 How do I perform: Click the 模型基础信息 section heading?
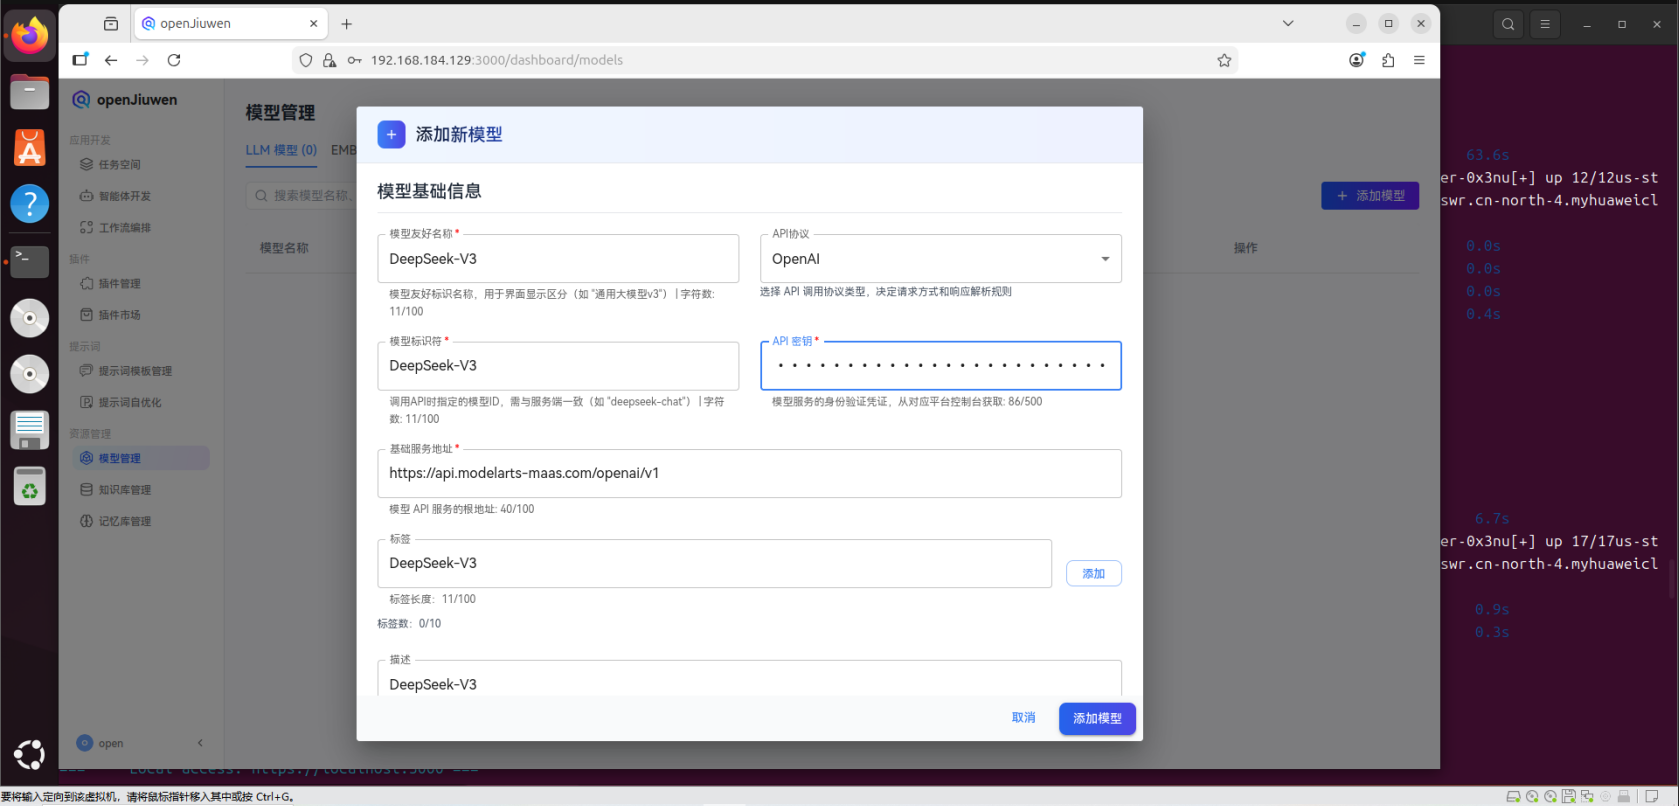point(429,191)
